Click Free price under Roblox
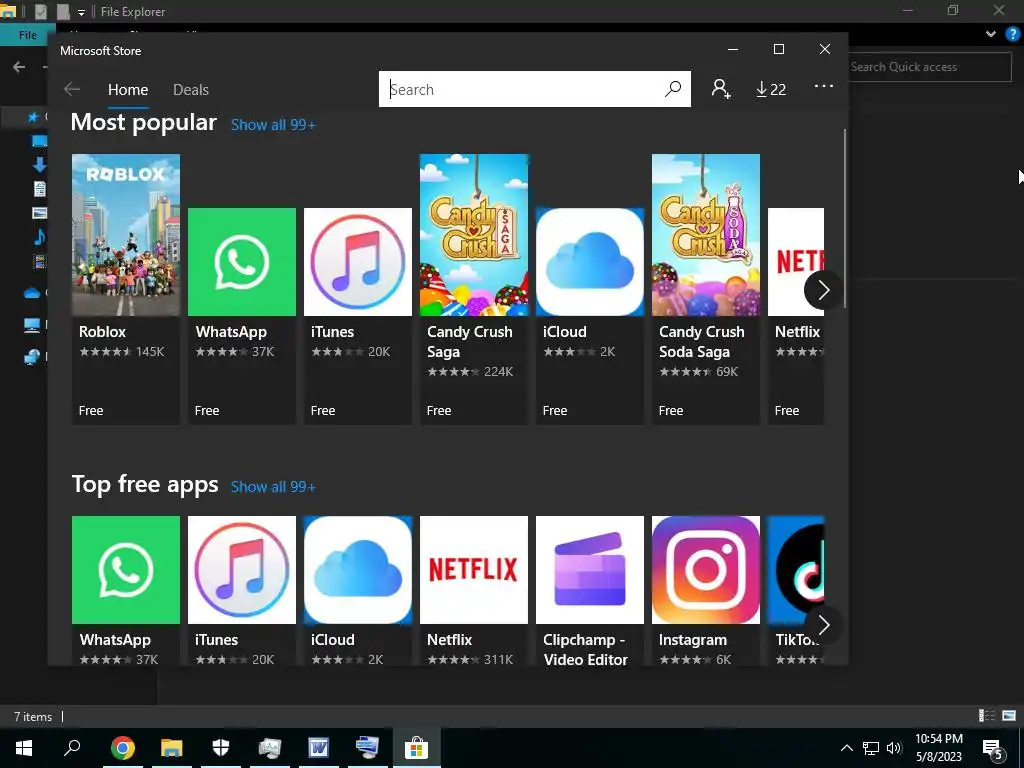This screenshot has height=768, width=1024. [91, 411]
